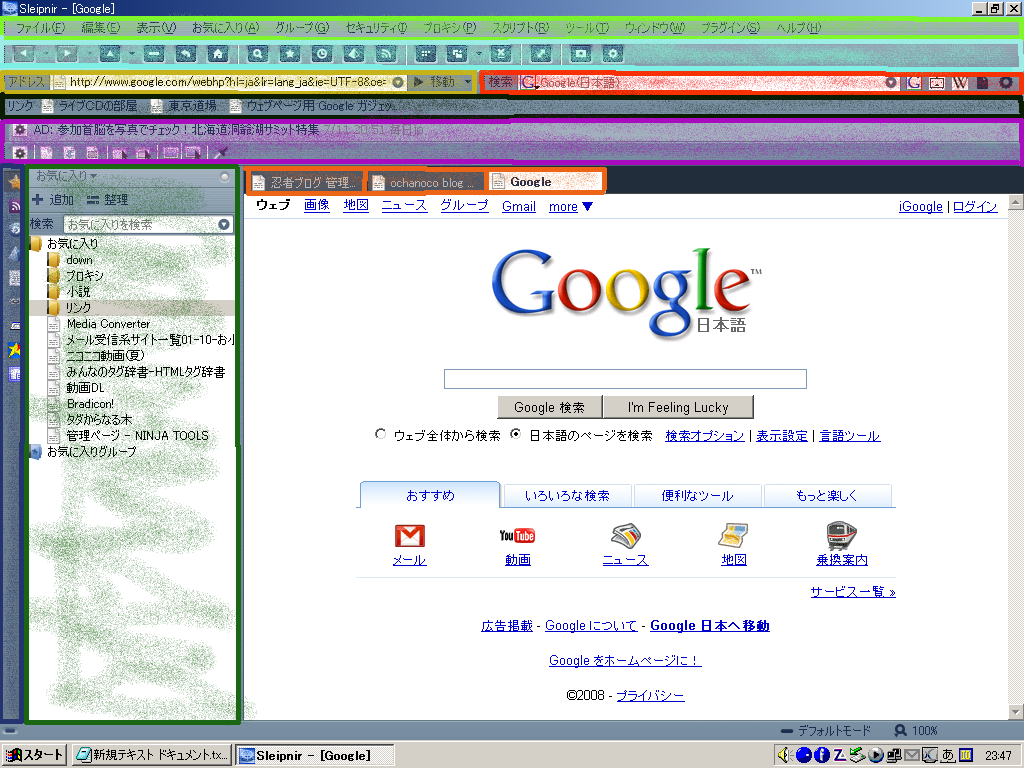Image resolution: width=1024 pixels, height=768 pixels.
Task: Open the iGoogle link
Action: pyautogui.click(x=920, y=207)
